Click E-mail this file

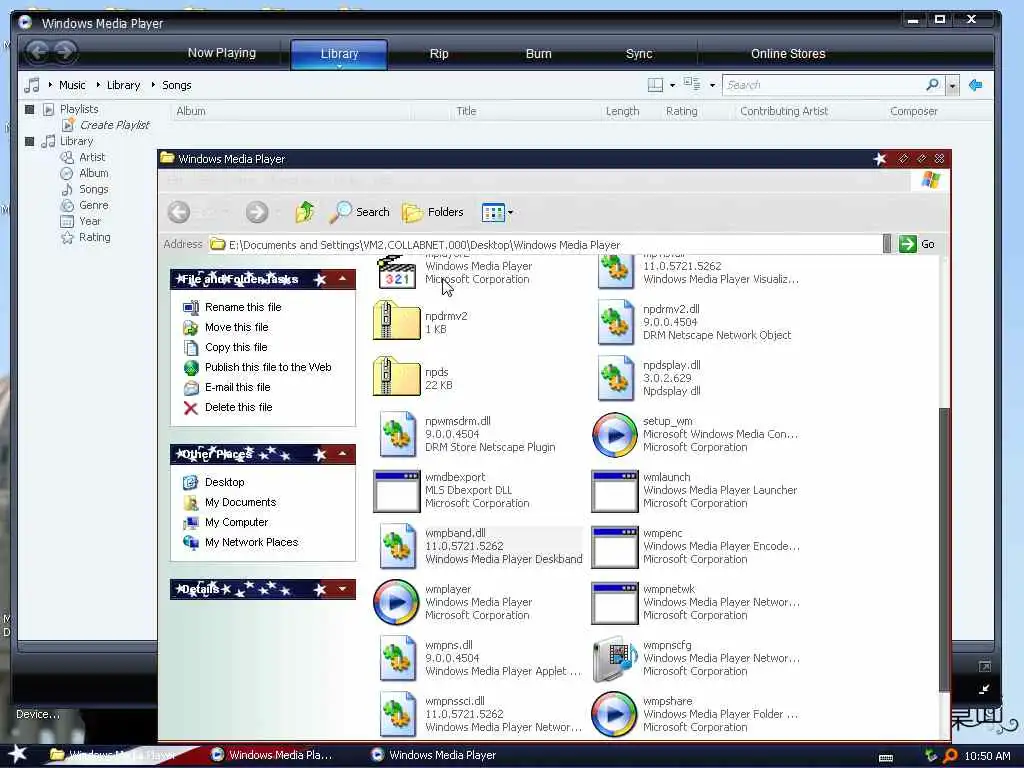point(237,387)
